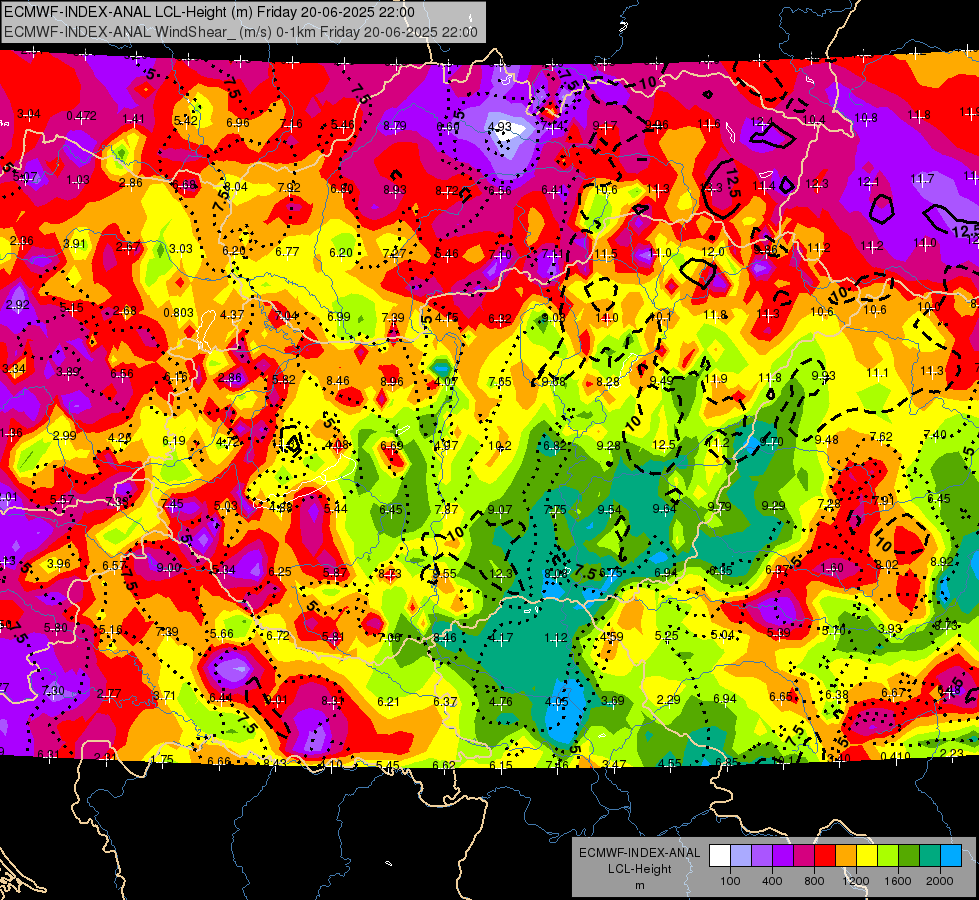Click the map value '10.2'

pos(499,445)
